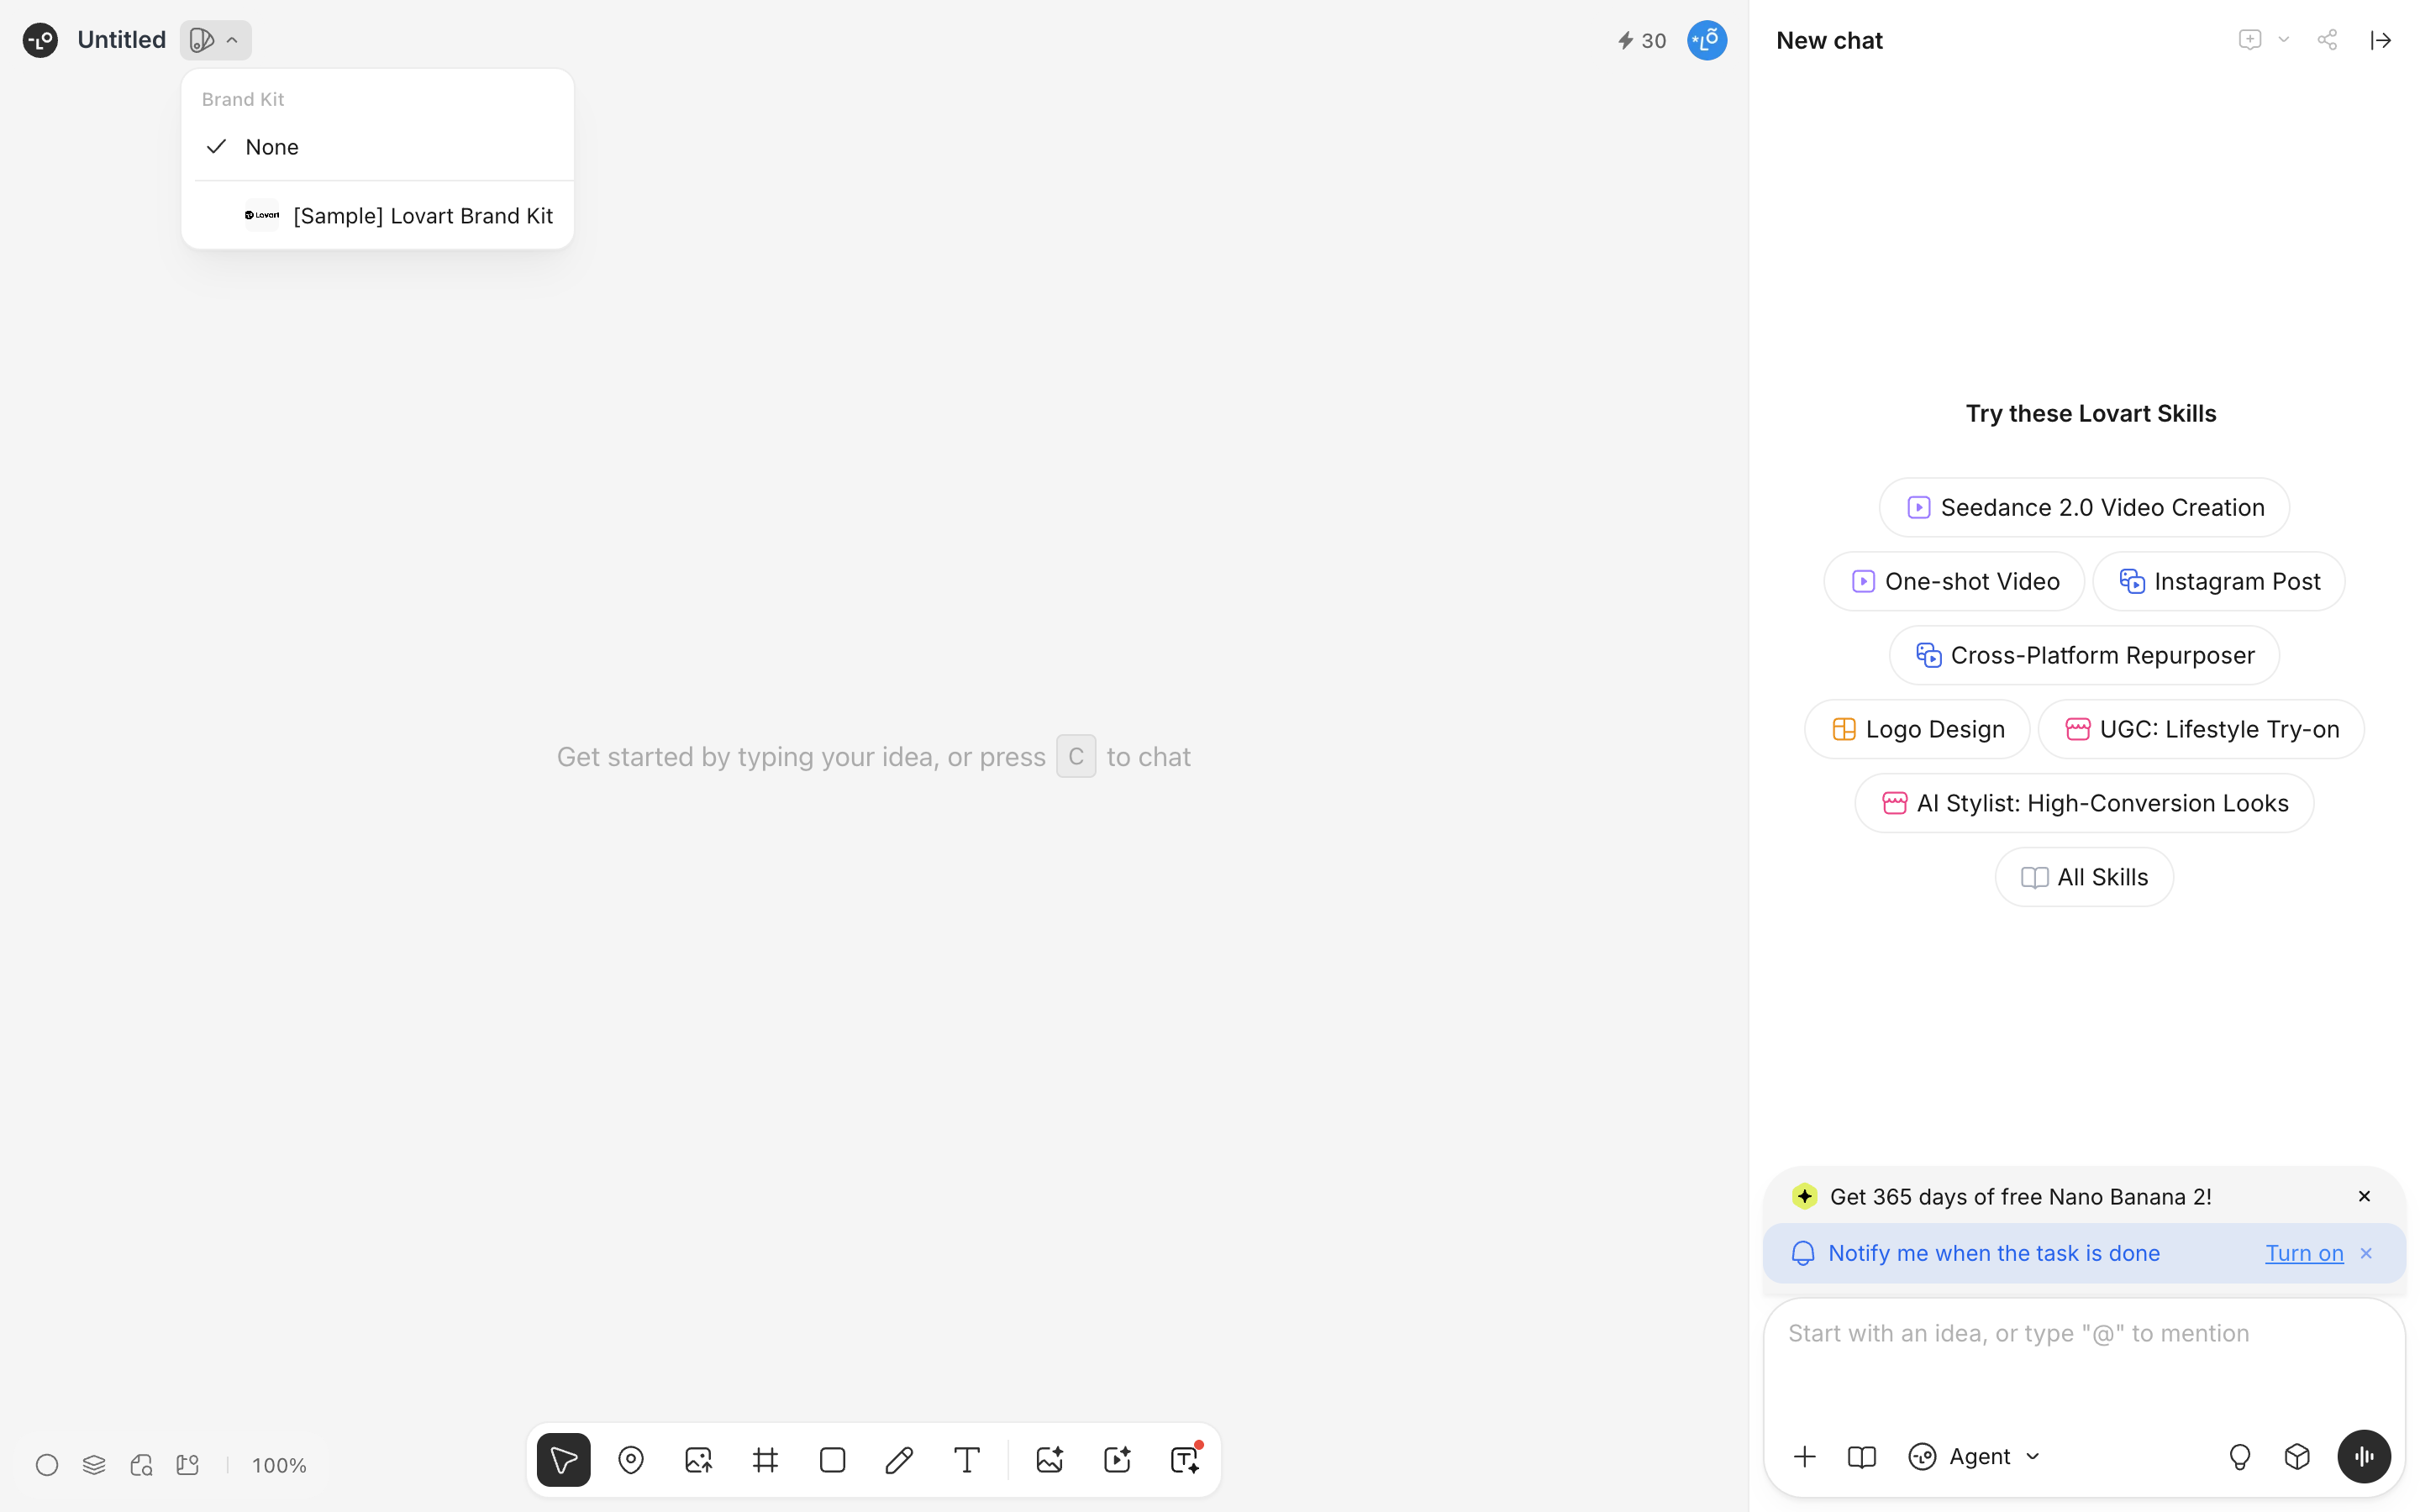Open the skills book icon in chat box

1862,1456
